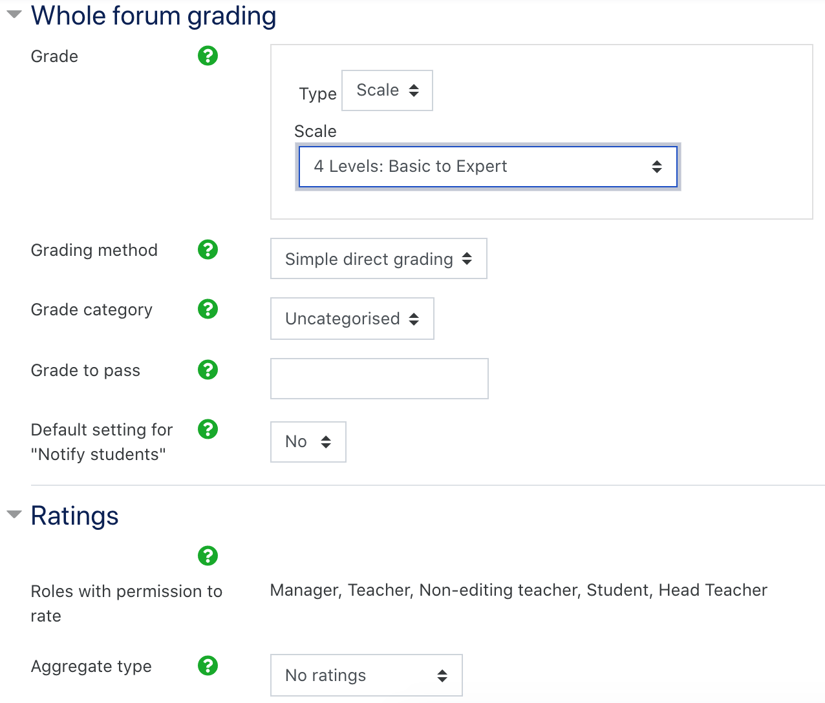
Task: Open the Simple direct grading dropdown
Action: point(378,258)
